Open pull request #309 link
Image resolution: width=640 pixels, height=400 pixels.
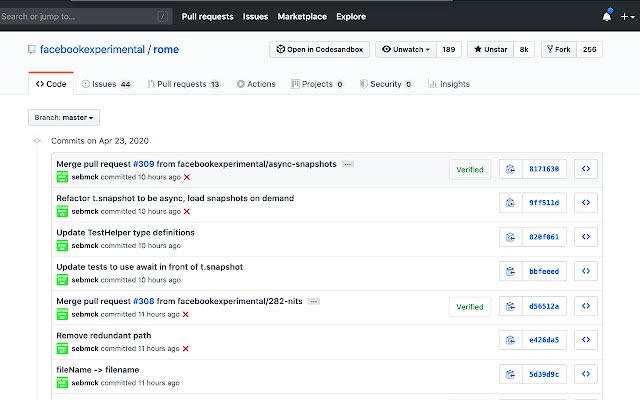pyautogui.click(x=144, y=164)
